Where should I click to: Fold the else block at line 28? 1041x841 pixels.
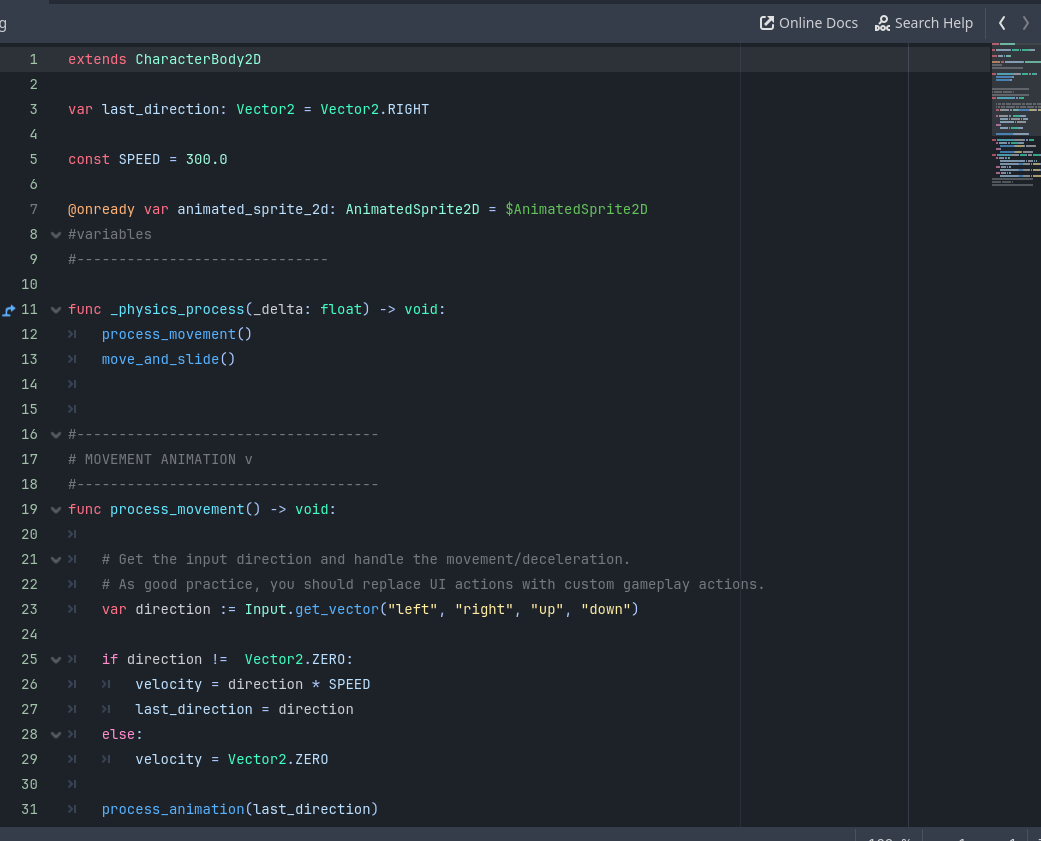click(56, 735)
